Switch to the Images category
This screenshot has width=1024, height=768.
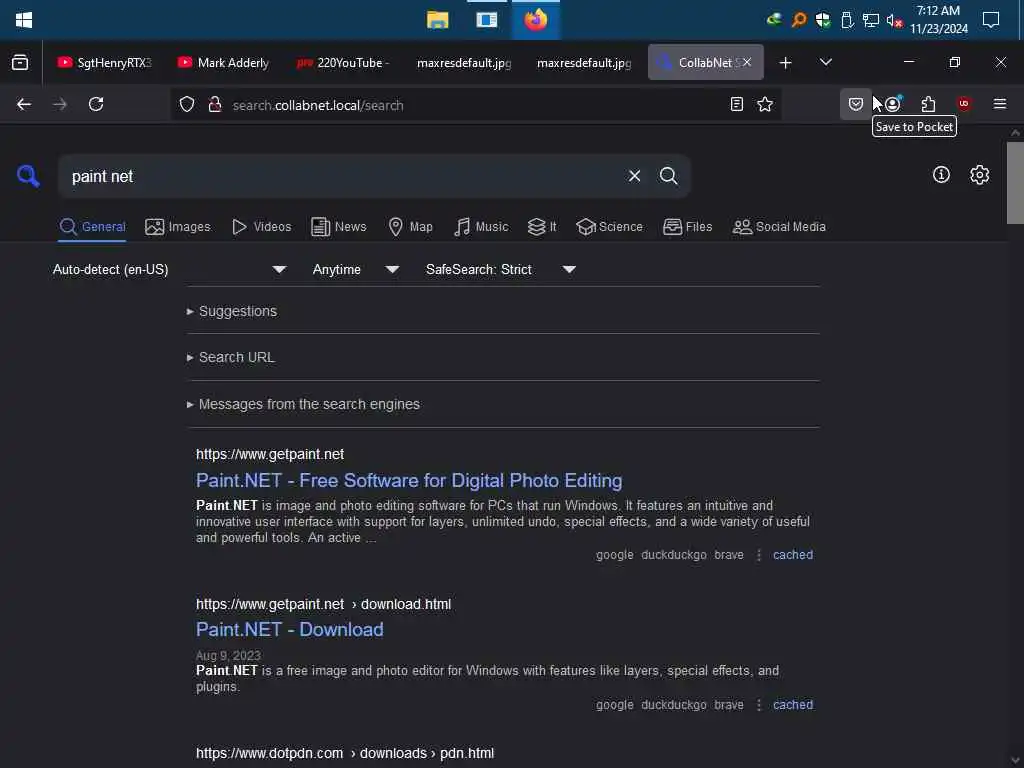point(178,227)
